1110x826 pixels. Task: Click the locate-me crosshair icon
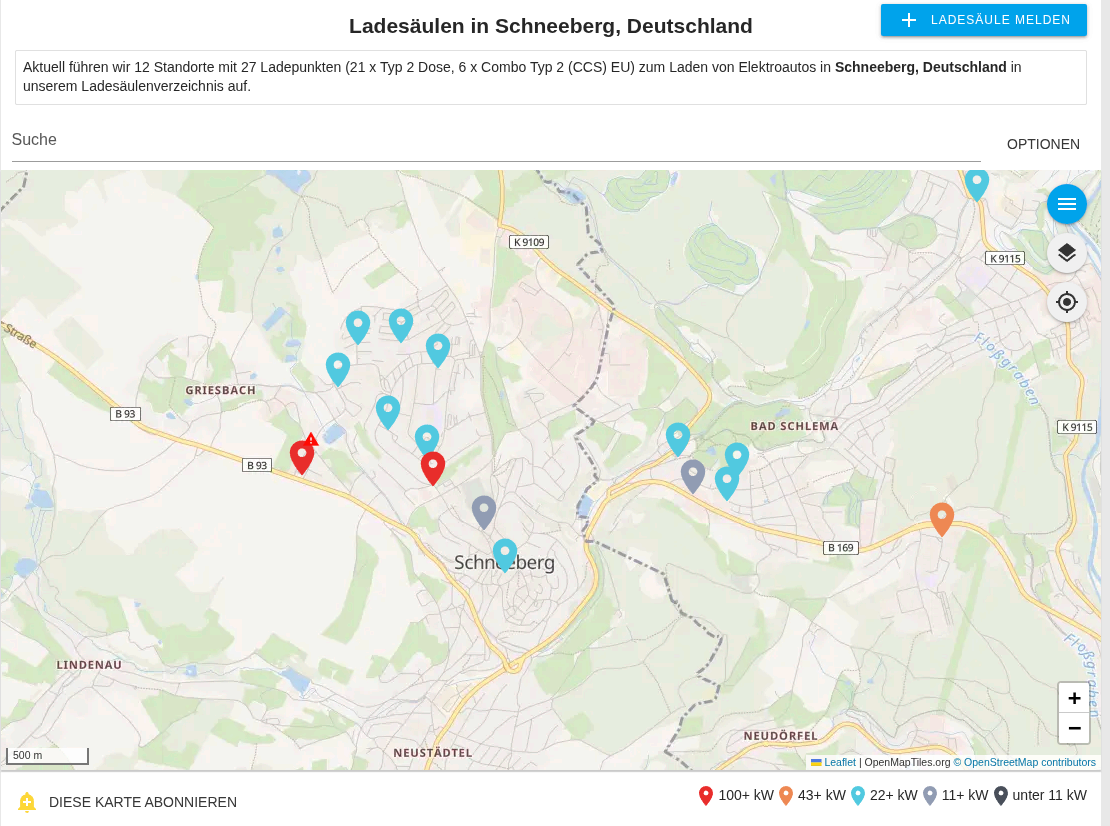click(x=1066, y=301)
